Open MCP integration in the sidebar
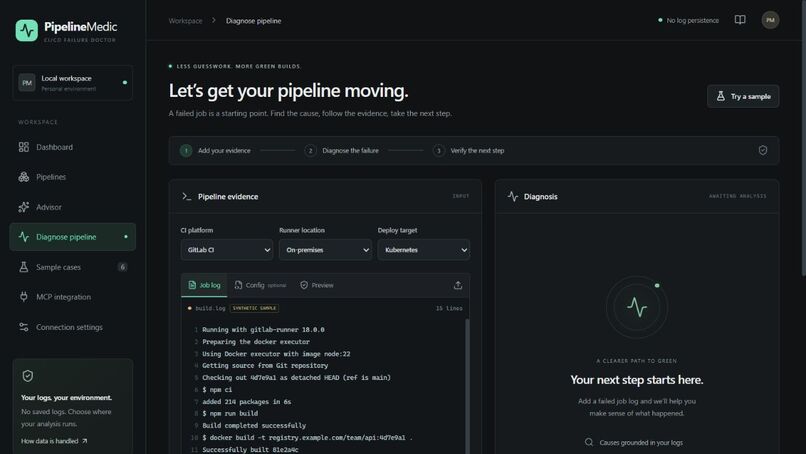Screen dimensions: 806x454 coord(72,297)
